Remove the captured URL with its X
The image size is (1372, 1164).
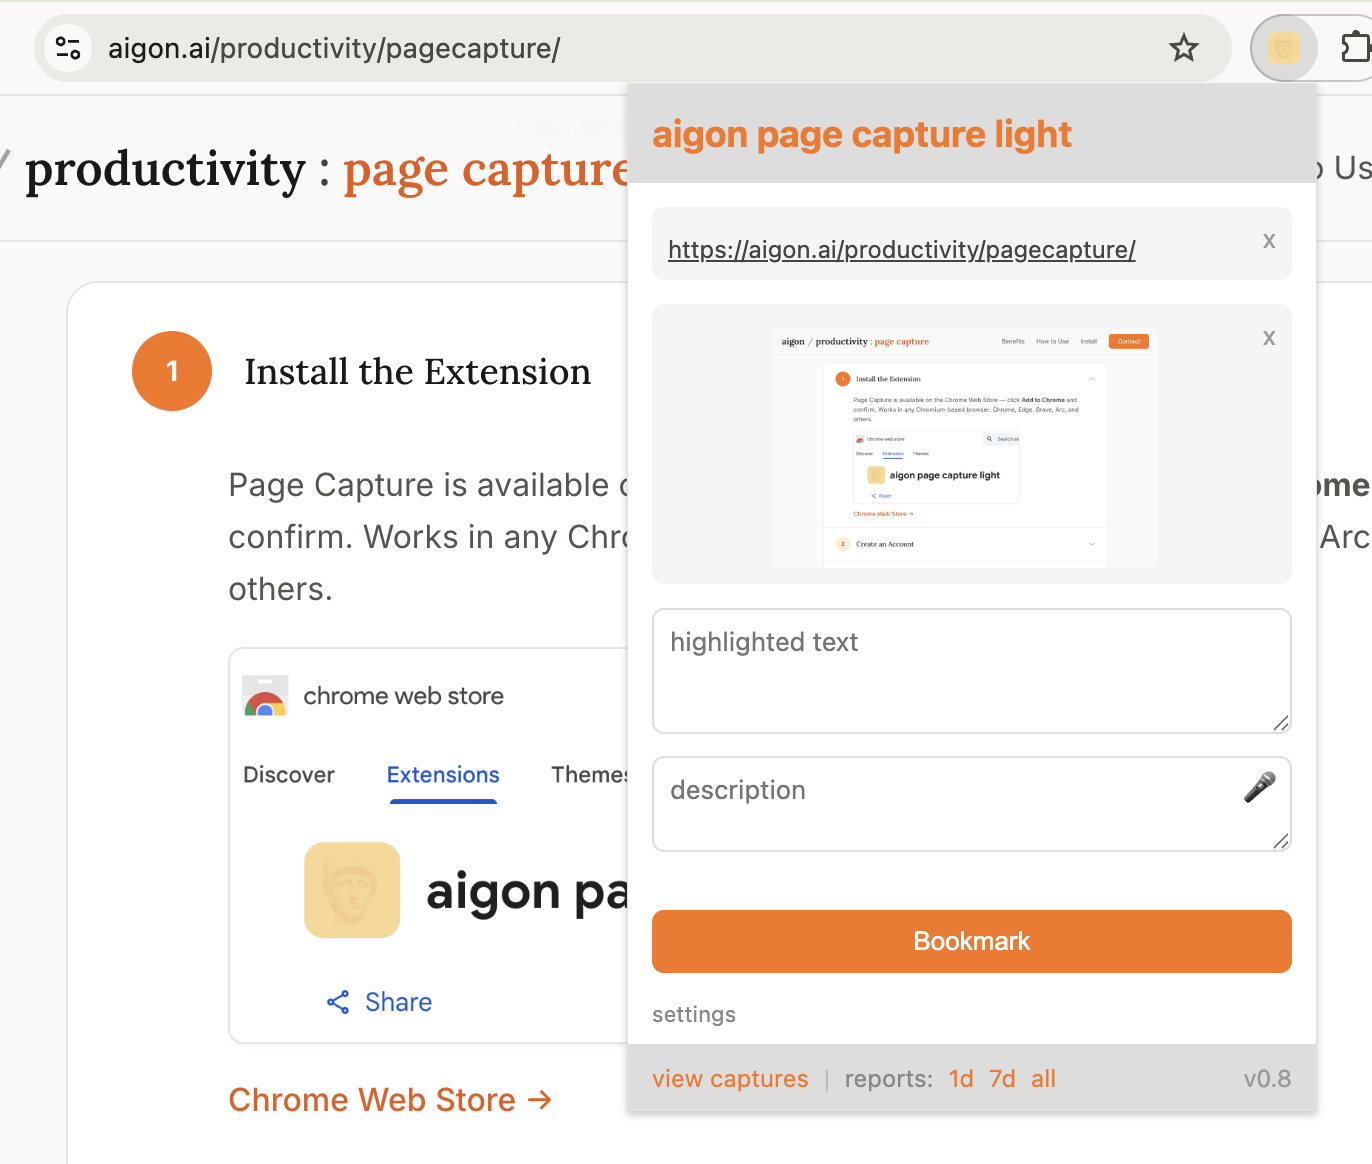click(1268, 241)
